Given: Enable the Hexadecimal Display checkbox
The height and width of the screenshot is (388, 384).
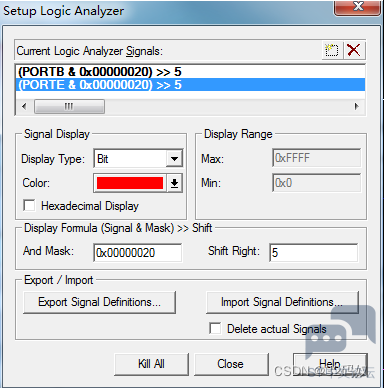Looking at the screenshot, I should pyautogui.click(x=29, y=205).
